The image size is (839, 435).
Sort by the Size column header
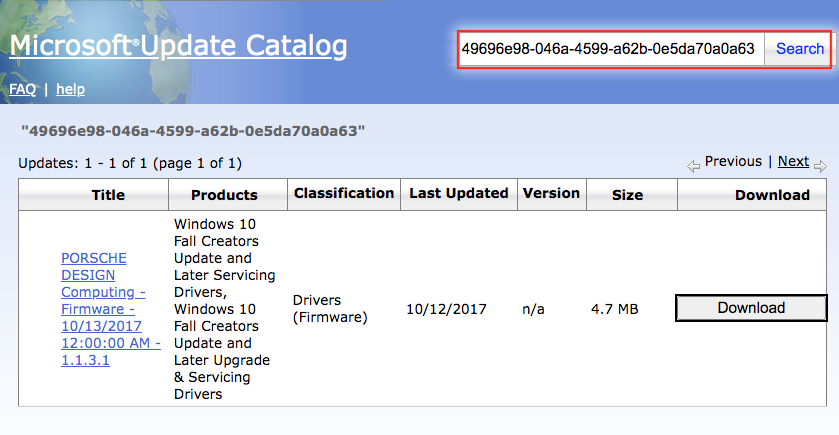[627, 195]
